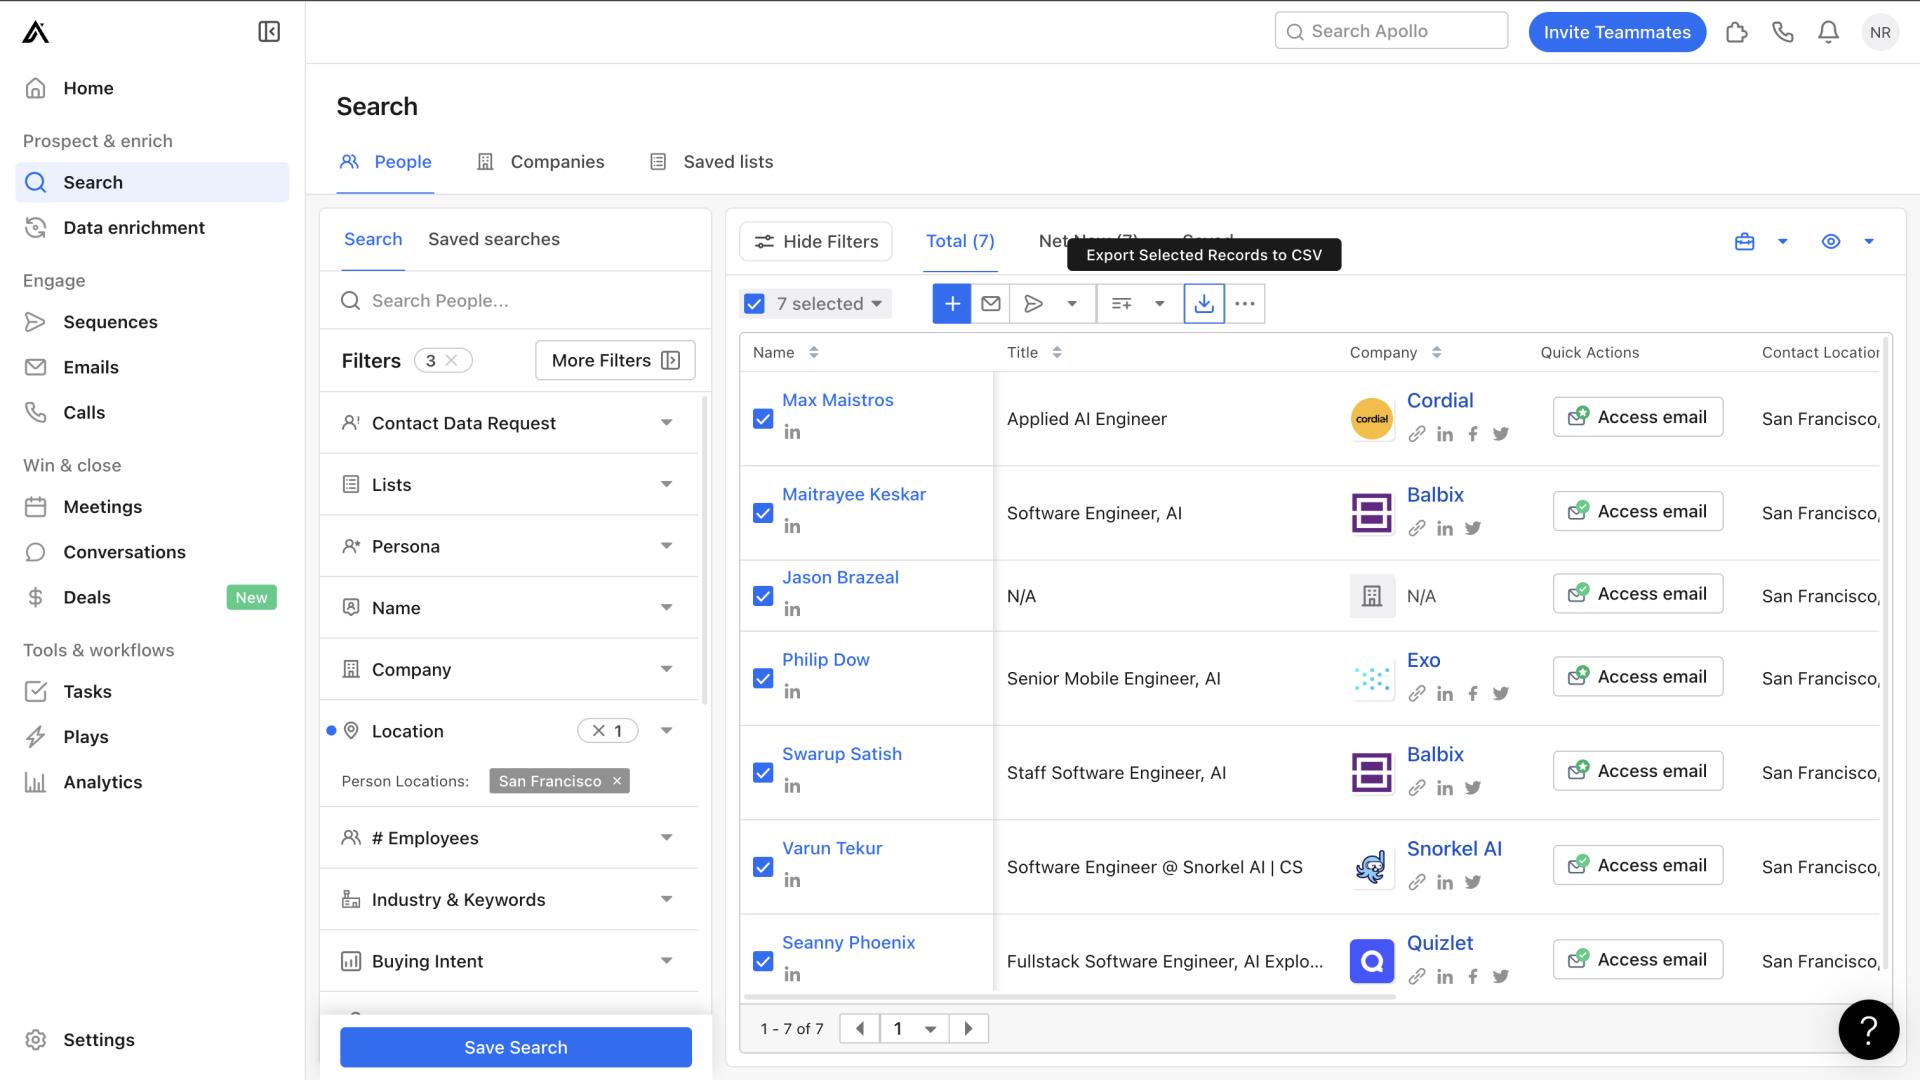Toggle the checkbox for Max Maistros
The height and width of the screenshot is (1080, 1920).
[761, 417]
